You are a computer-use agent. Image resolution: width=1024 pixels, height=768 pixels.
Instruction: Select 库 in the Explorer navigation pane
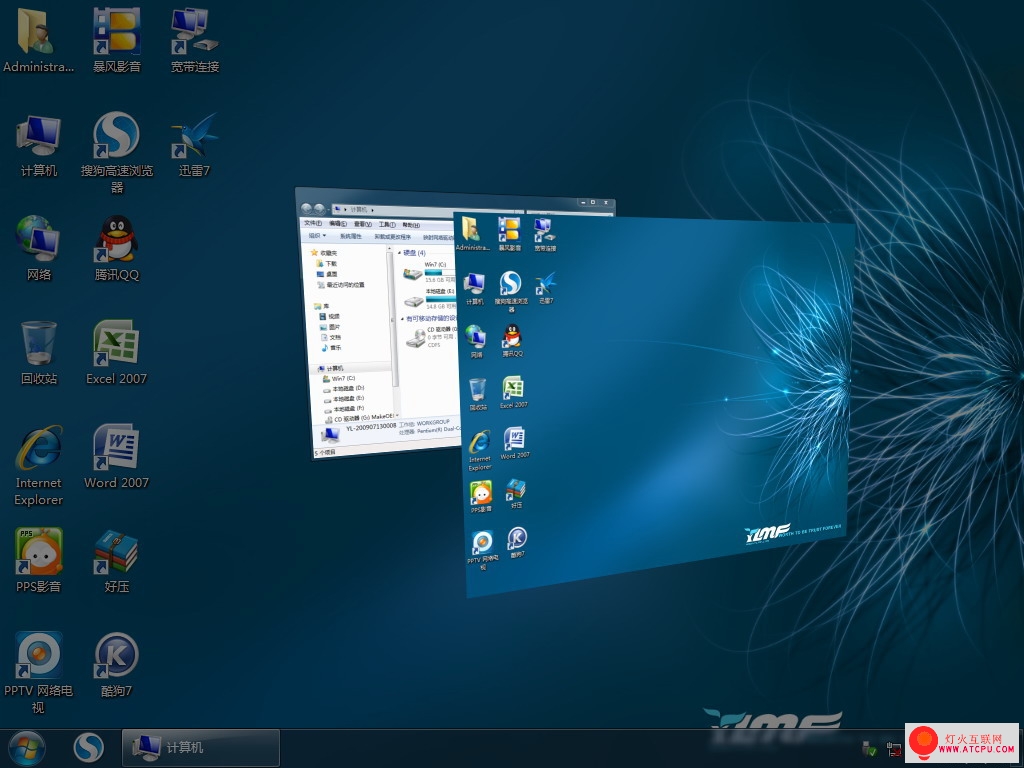click(x=321, y=306)
